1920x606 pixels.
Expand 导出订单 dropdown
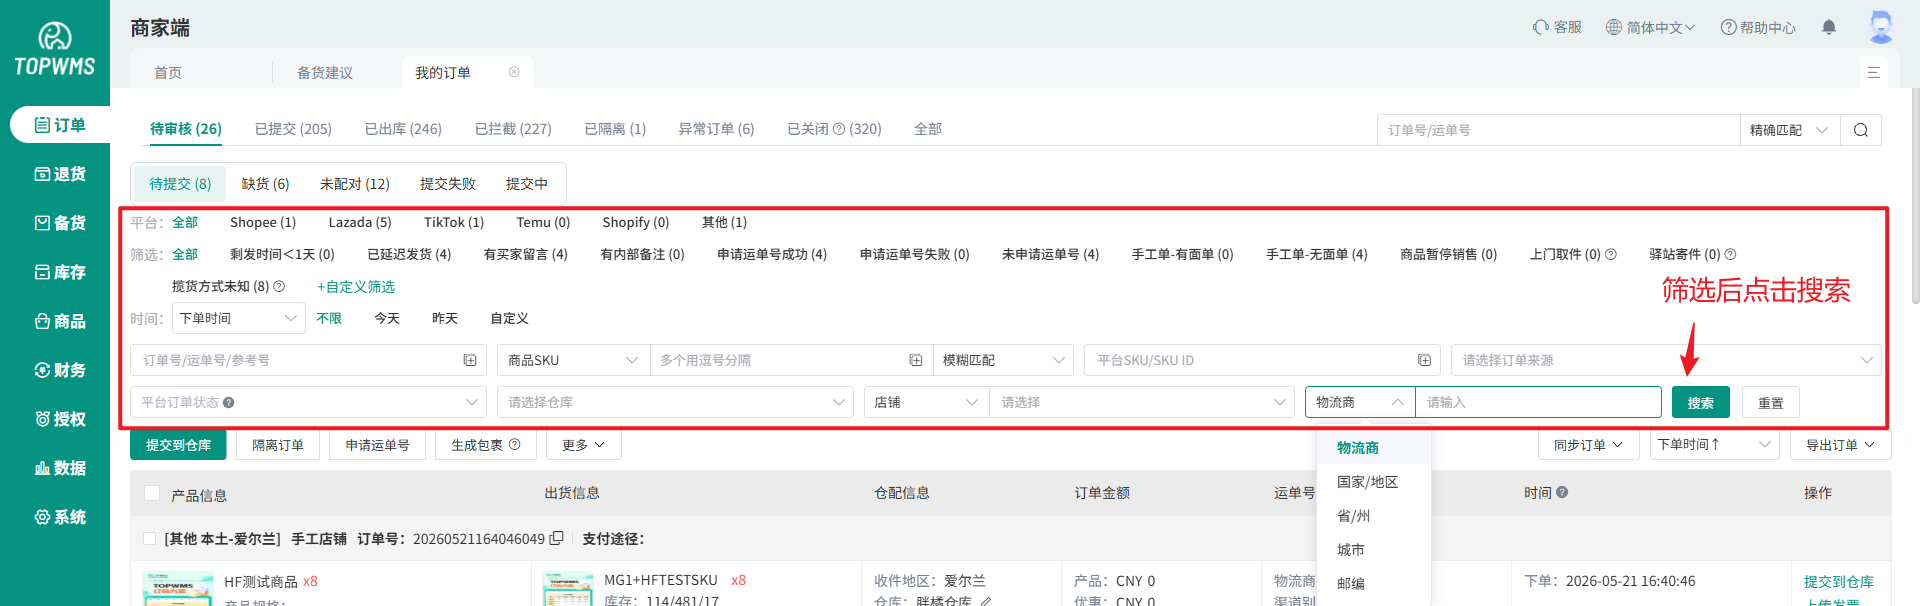click(x=1840, y=445)
